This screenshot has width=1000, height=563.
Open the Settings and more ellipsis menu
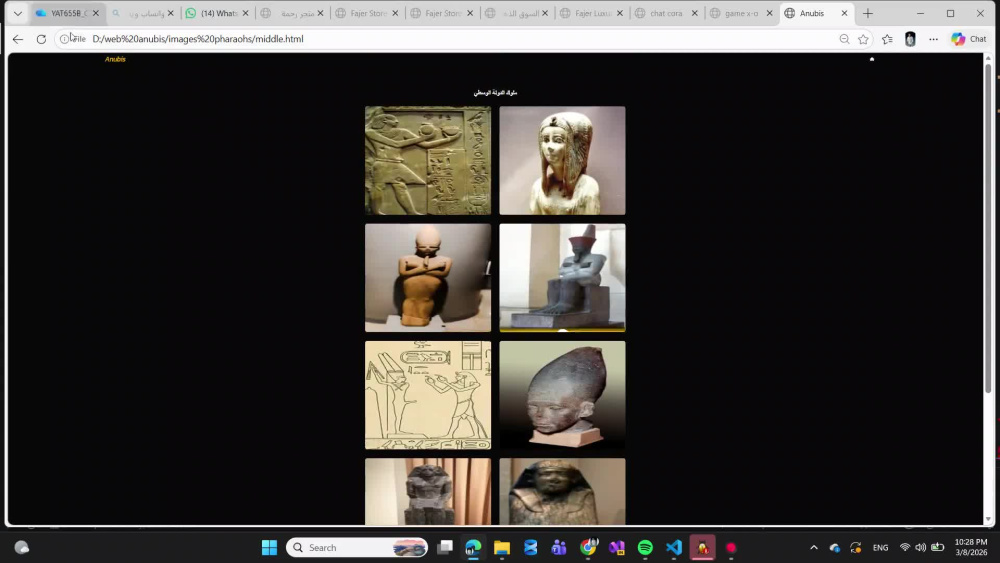pyautogui.click(x=934, y=39)
